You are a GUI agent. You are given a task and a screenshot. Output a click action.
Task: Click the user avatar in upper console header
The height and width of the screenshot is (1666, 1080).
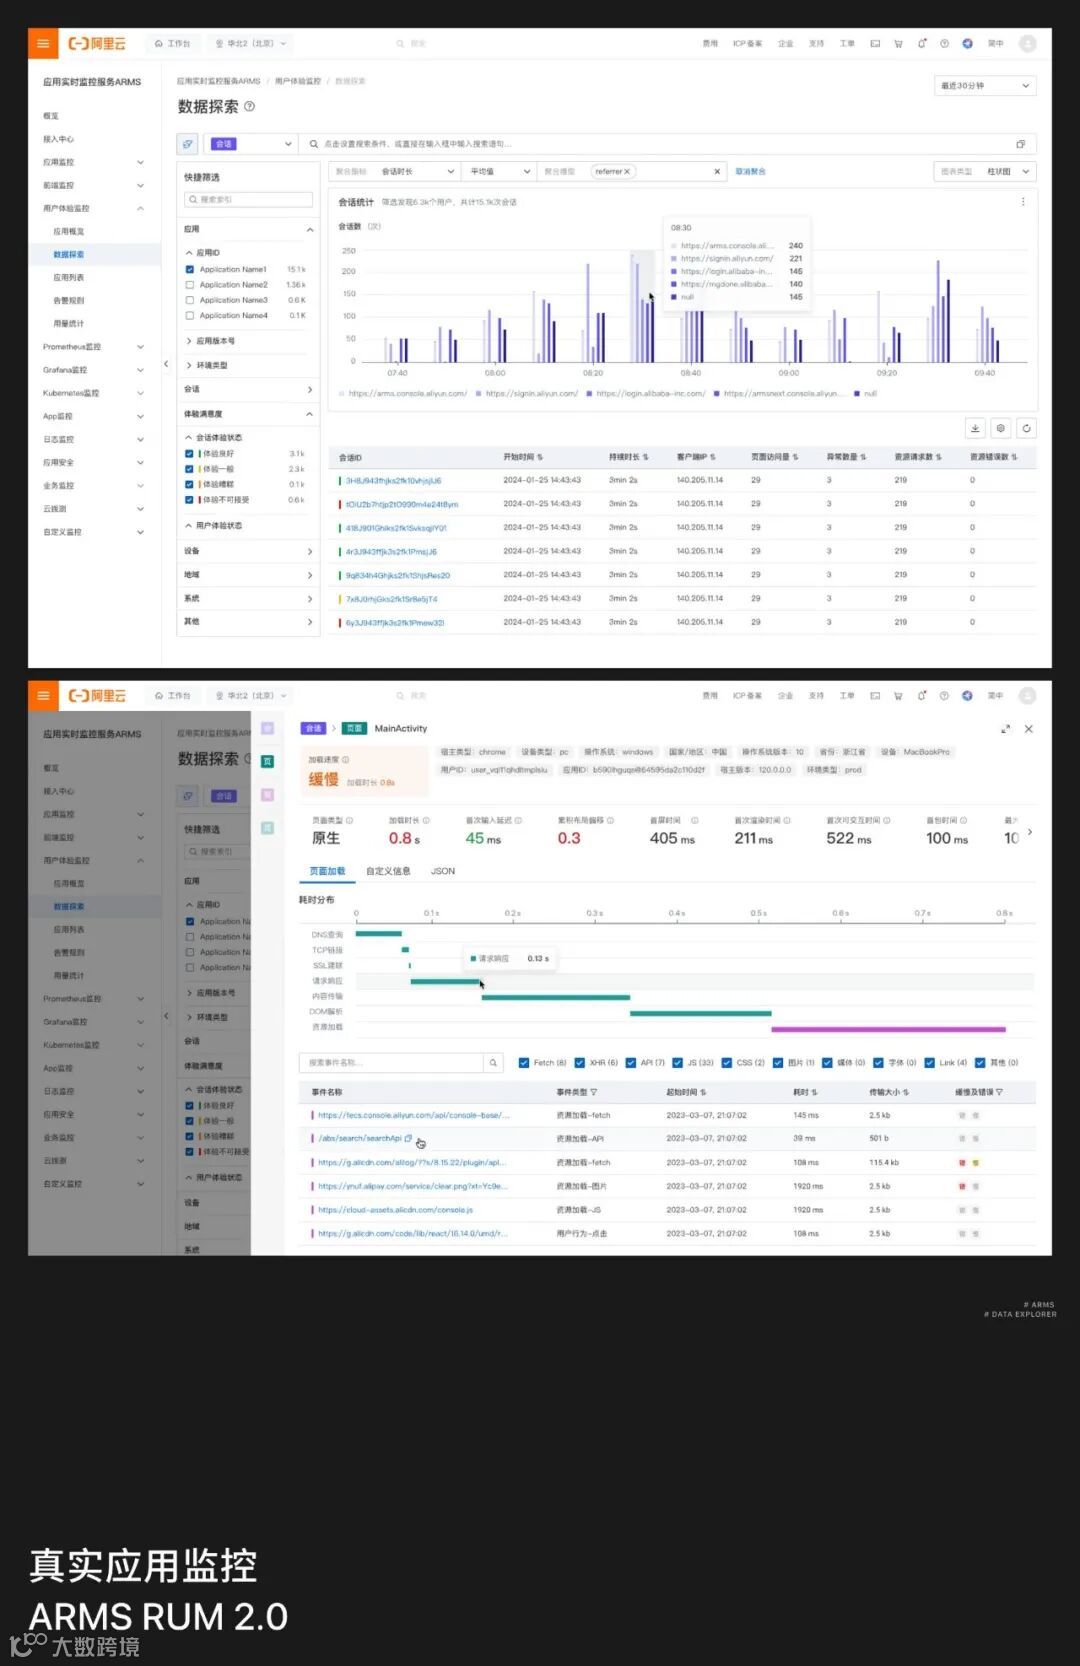pyautogui.click(x=1027, y=43)
